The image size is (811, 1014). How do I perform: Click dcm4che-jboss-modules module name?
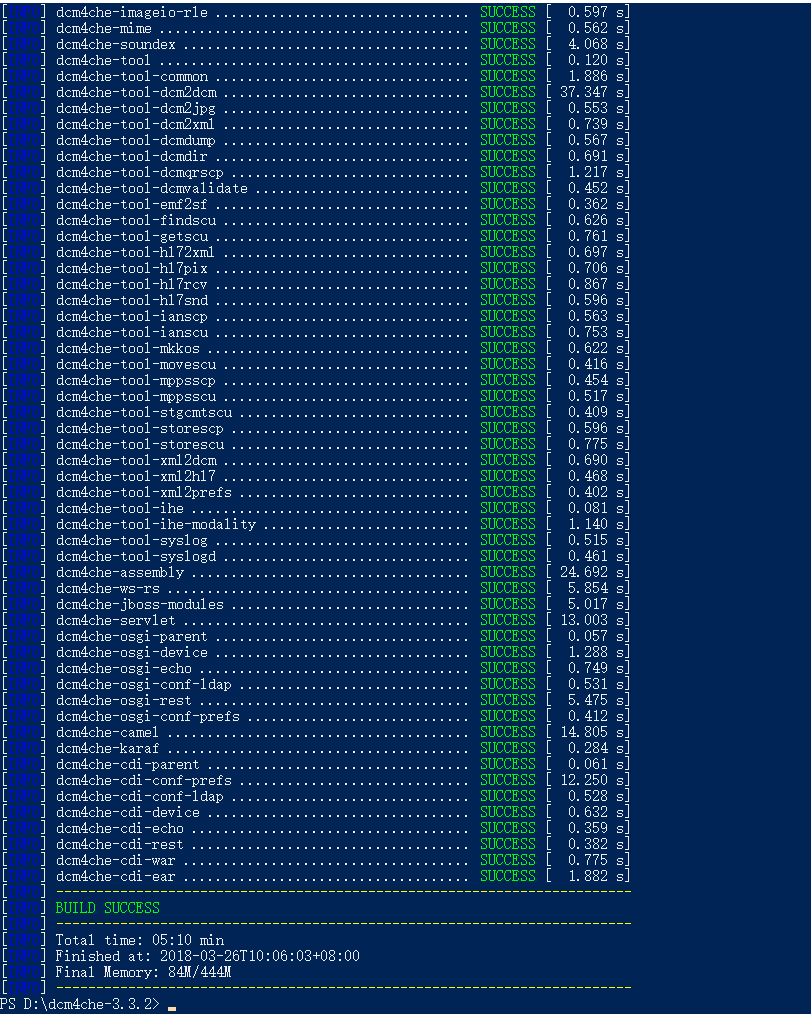pyautogui.click(x=140, y=605)
